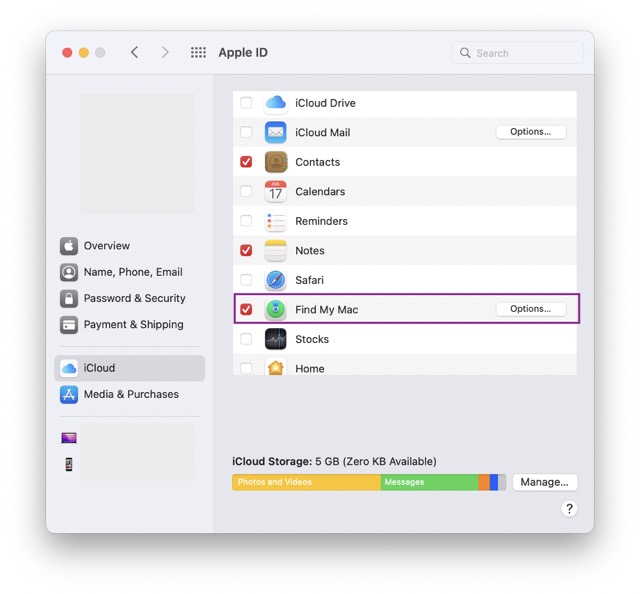Show all preferences via grid icon
640x594 pixels.
tap(198, 52)
